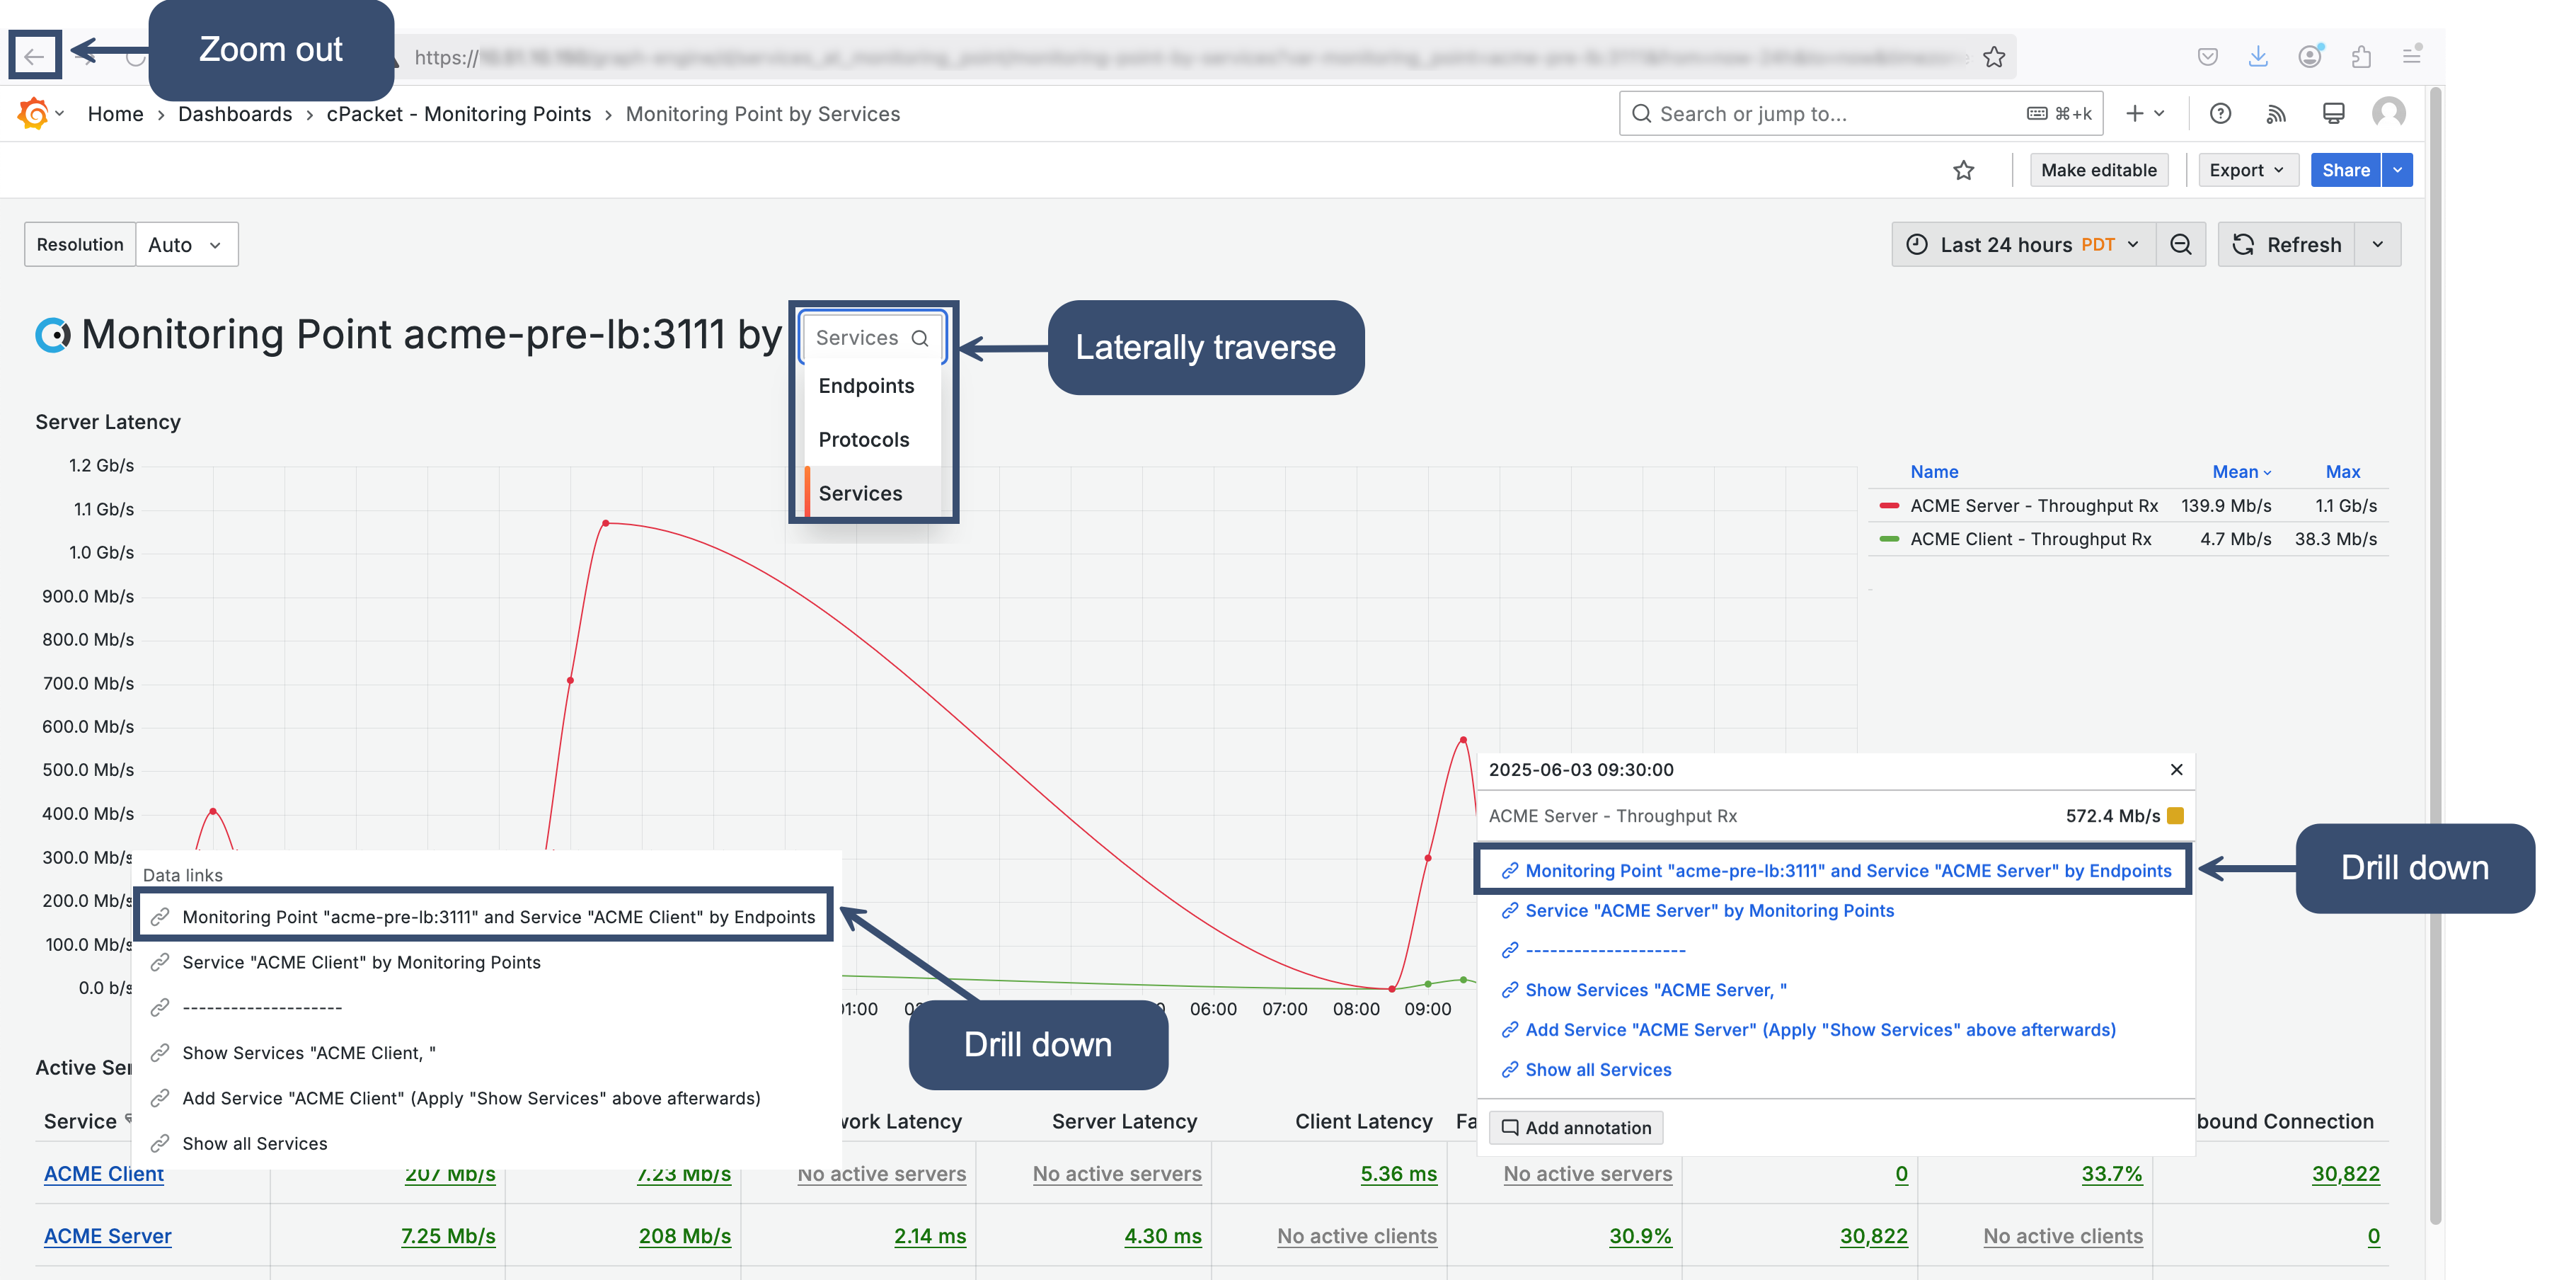
Task: Open the browser account profile icon
Action: pos(2310,57)
